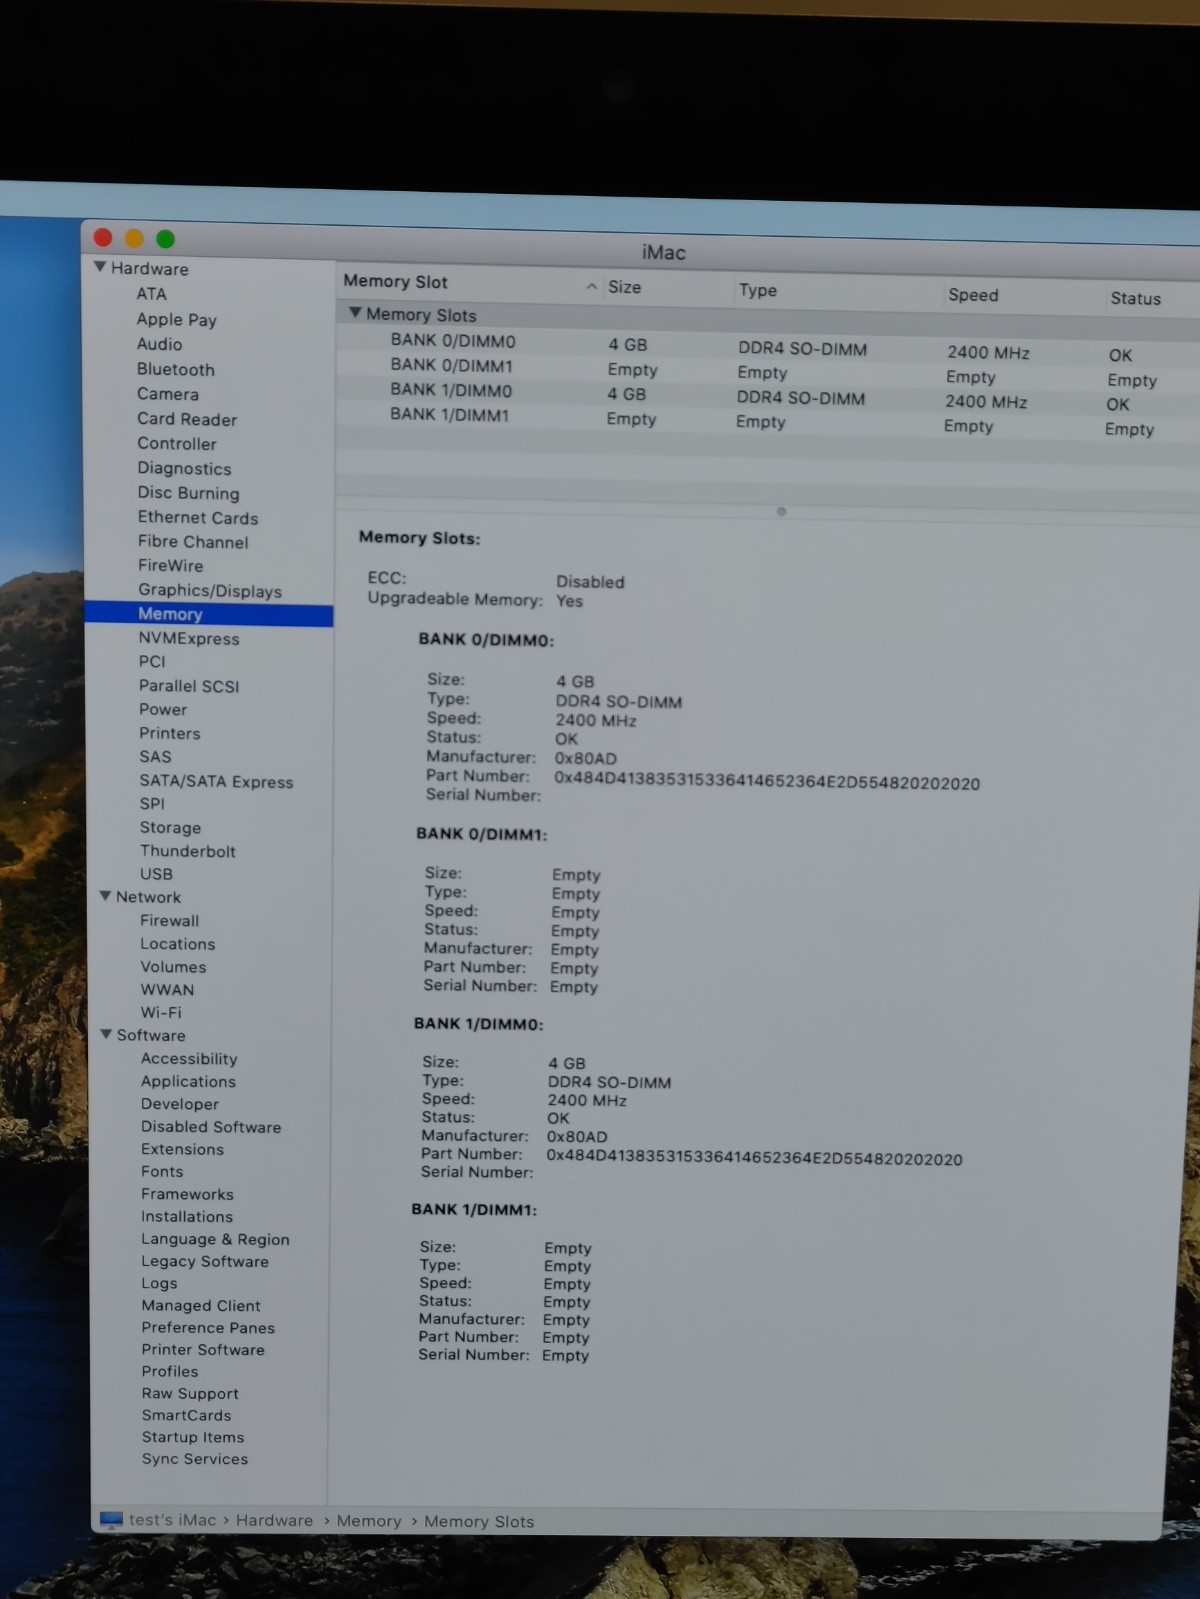Sort table by Speed column header
The height and width of the screenshot is (1599, 1200).
(972, 295)
